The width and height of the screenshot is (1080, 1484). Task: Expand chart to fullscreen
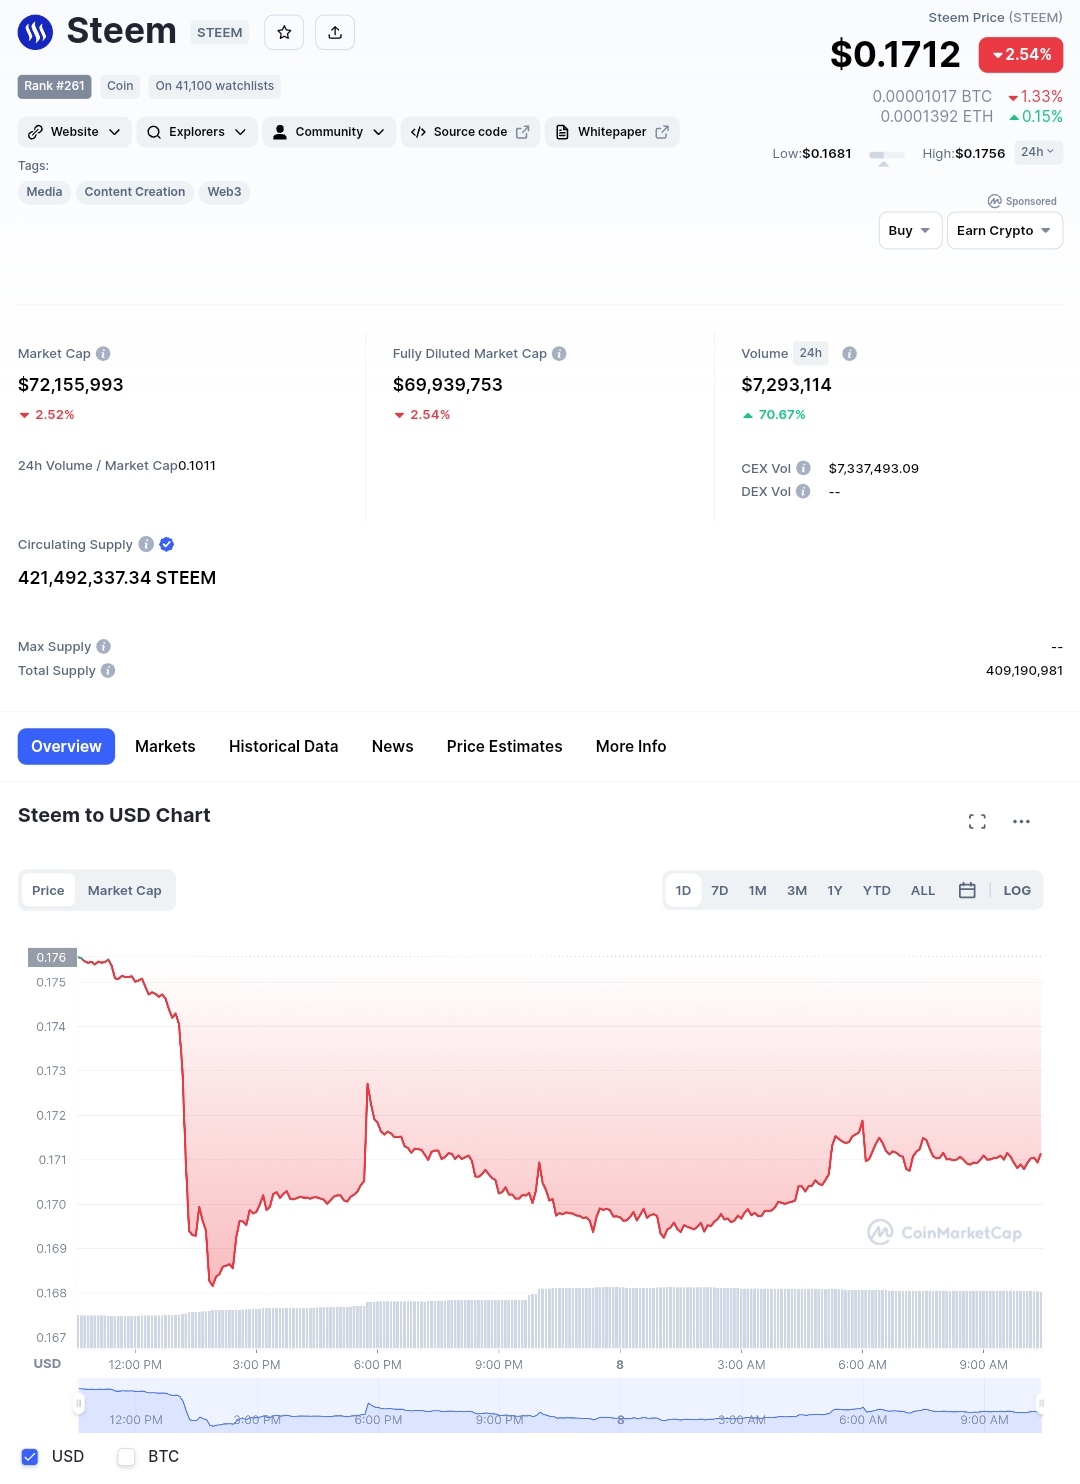[x=977, y=821]
